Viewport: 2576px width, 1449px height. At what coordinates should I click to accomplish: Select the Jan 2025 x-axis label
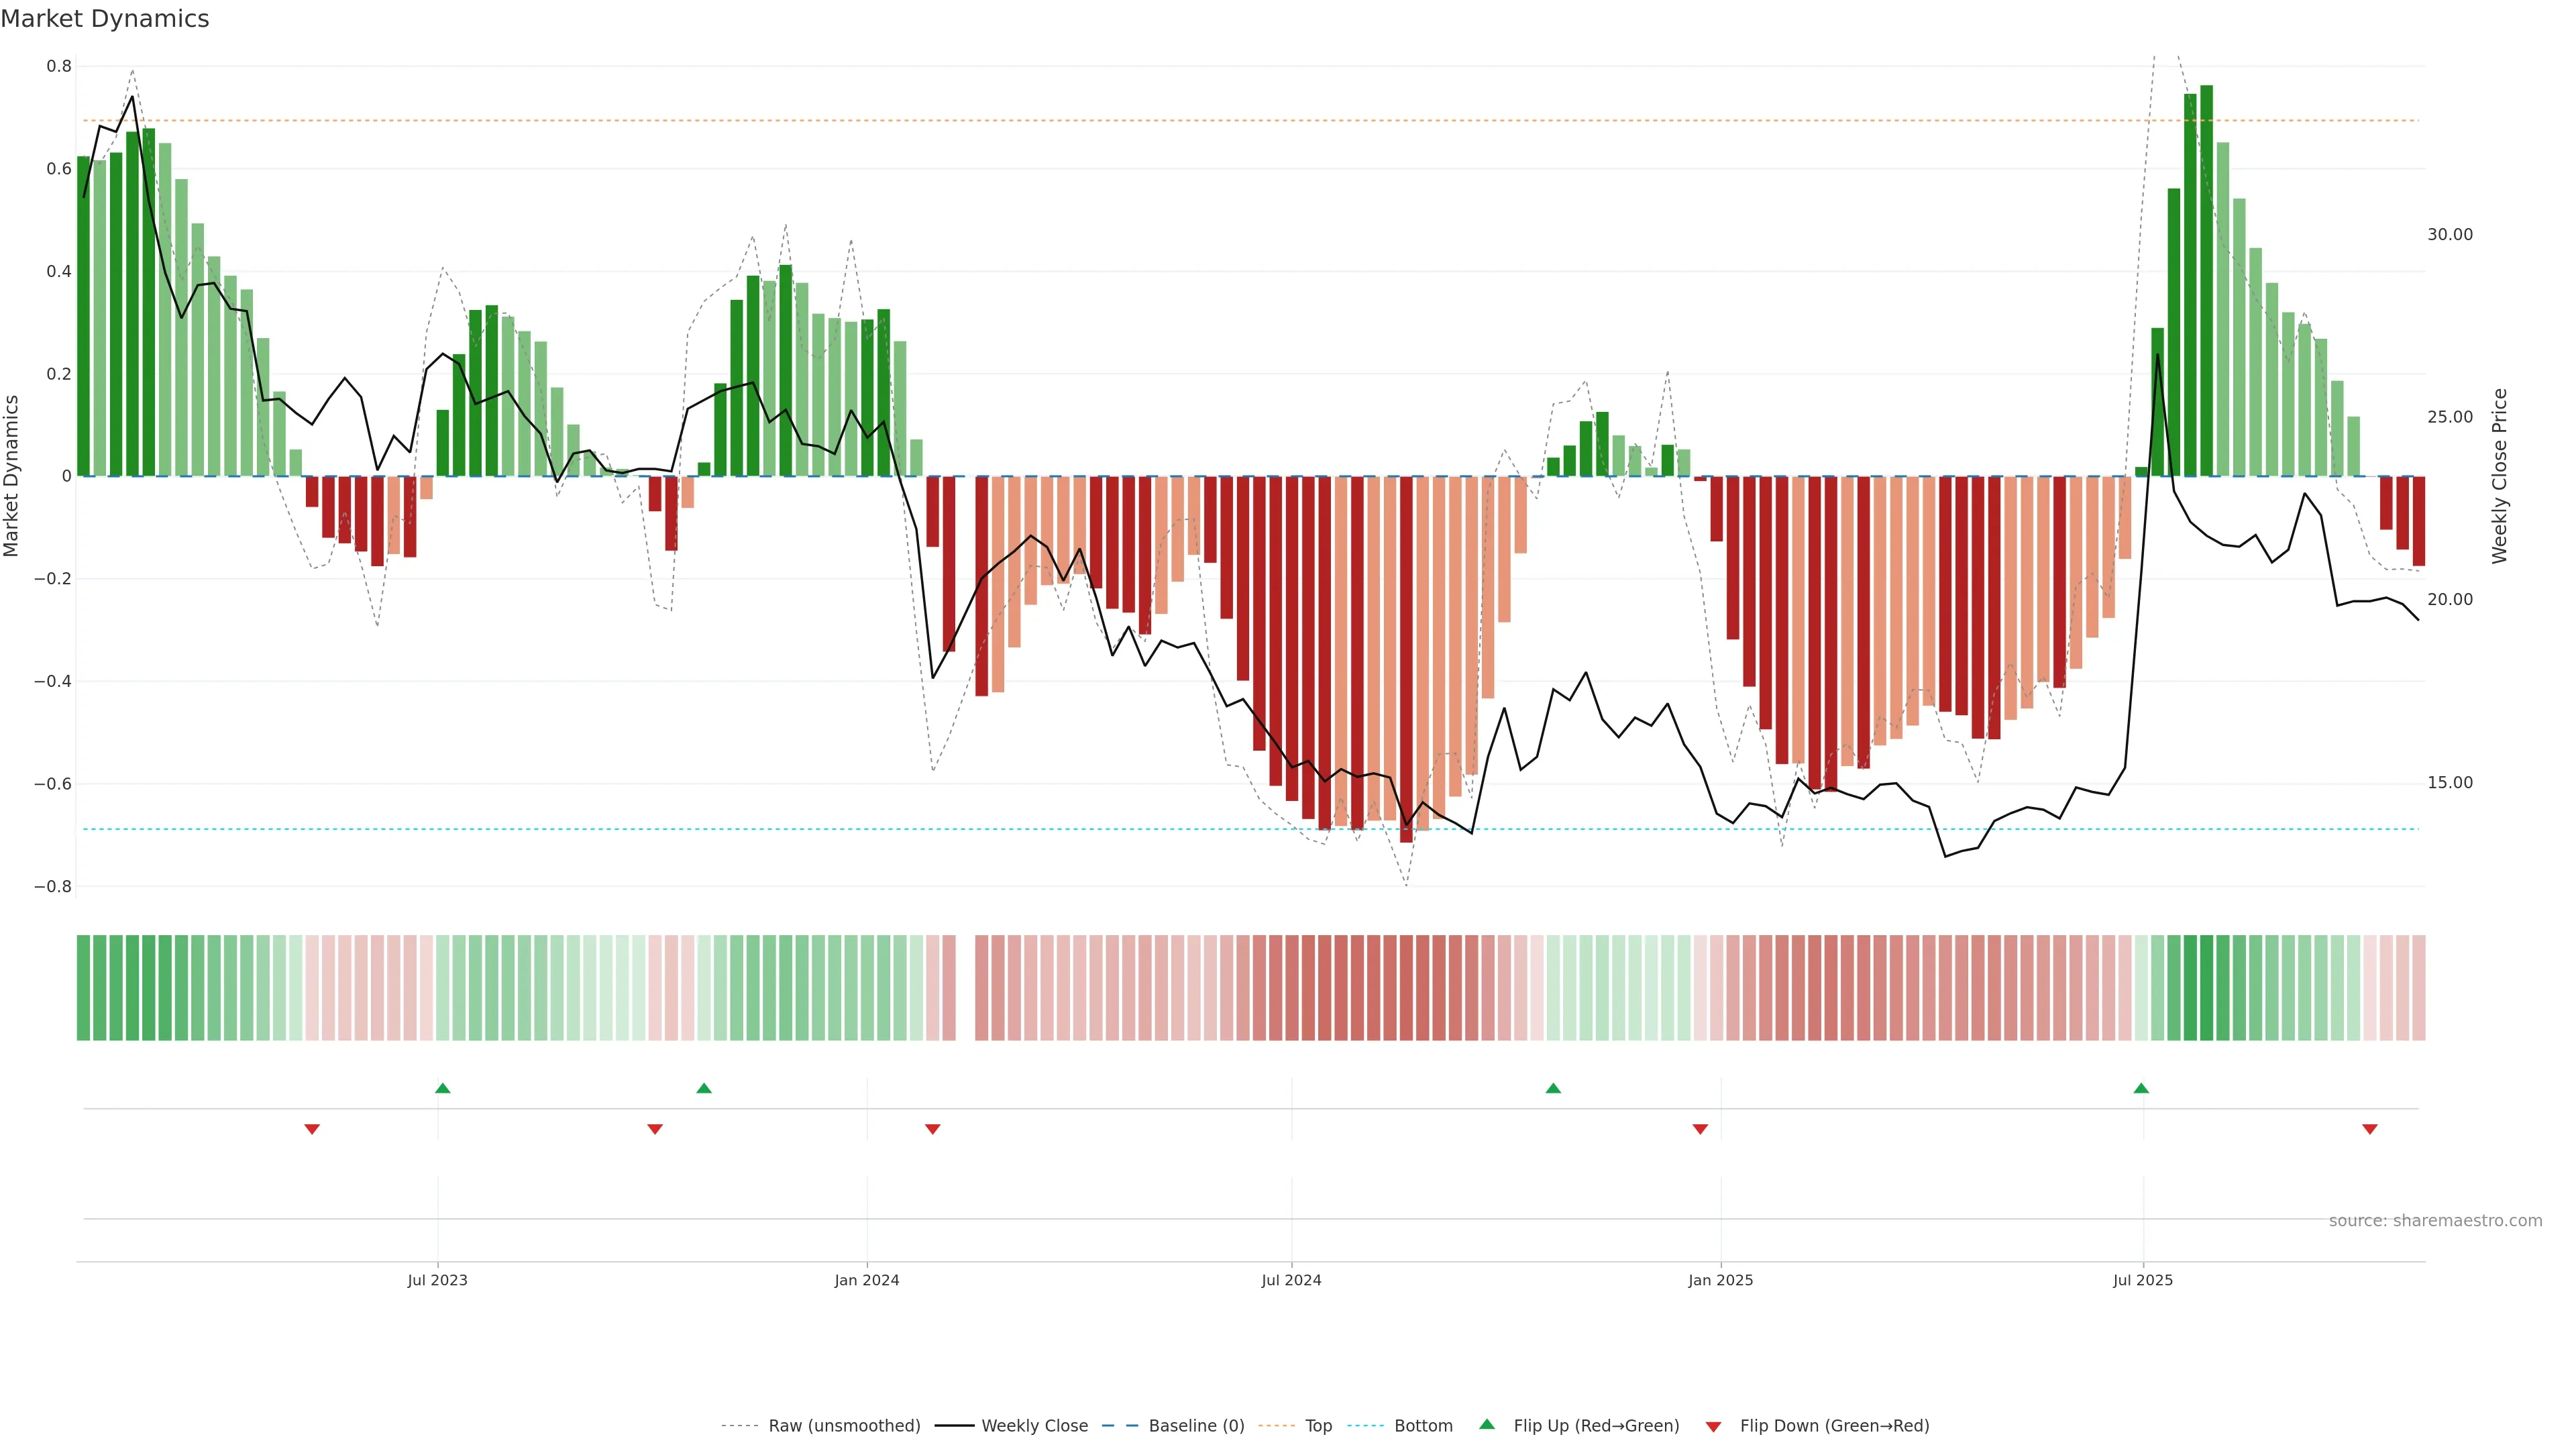click(x=1720, y=1280)
